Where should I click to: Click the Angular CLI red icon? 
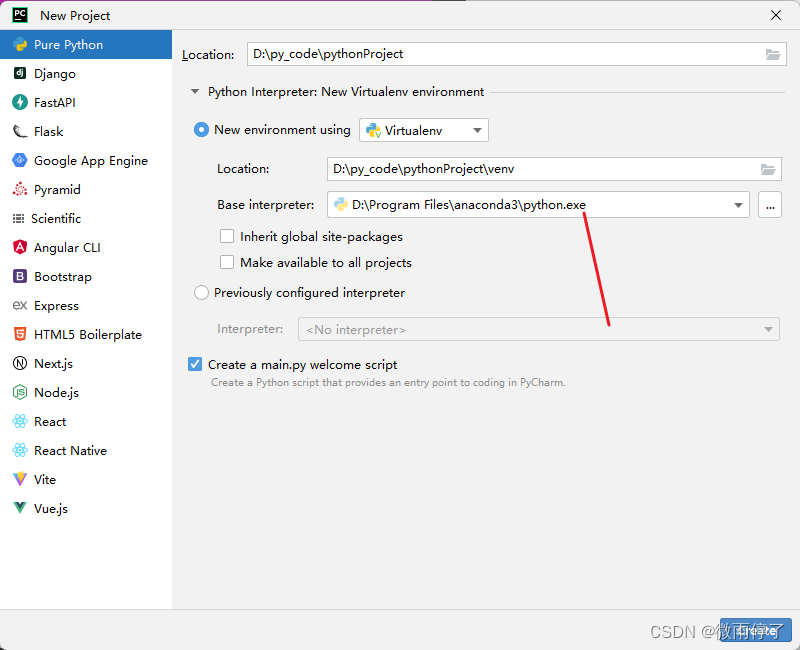20,247
